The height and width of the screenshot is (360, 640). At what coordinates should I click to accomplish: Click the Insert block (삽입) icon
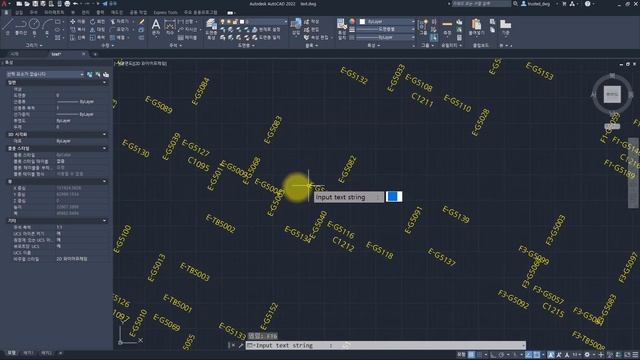pos(296,27)
